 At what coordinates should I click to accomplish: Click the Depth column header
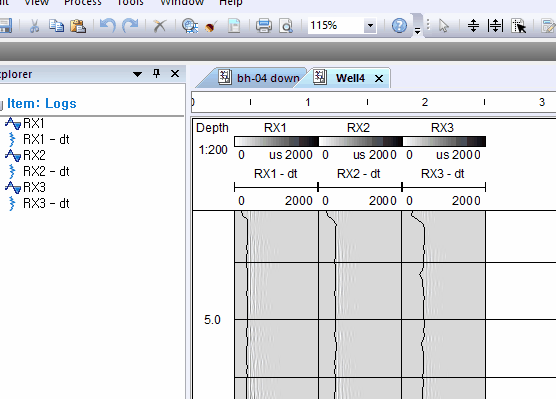click(212, 128)
